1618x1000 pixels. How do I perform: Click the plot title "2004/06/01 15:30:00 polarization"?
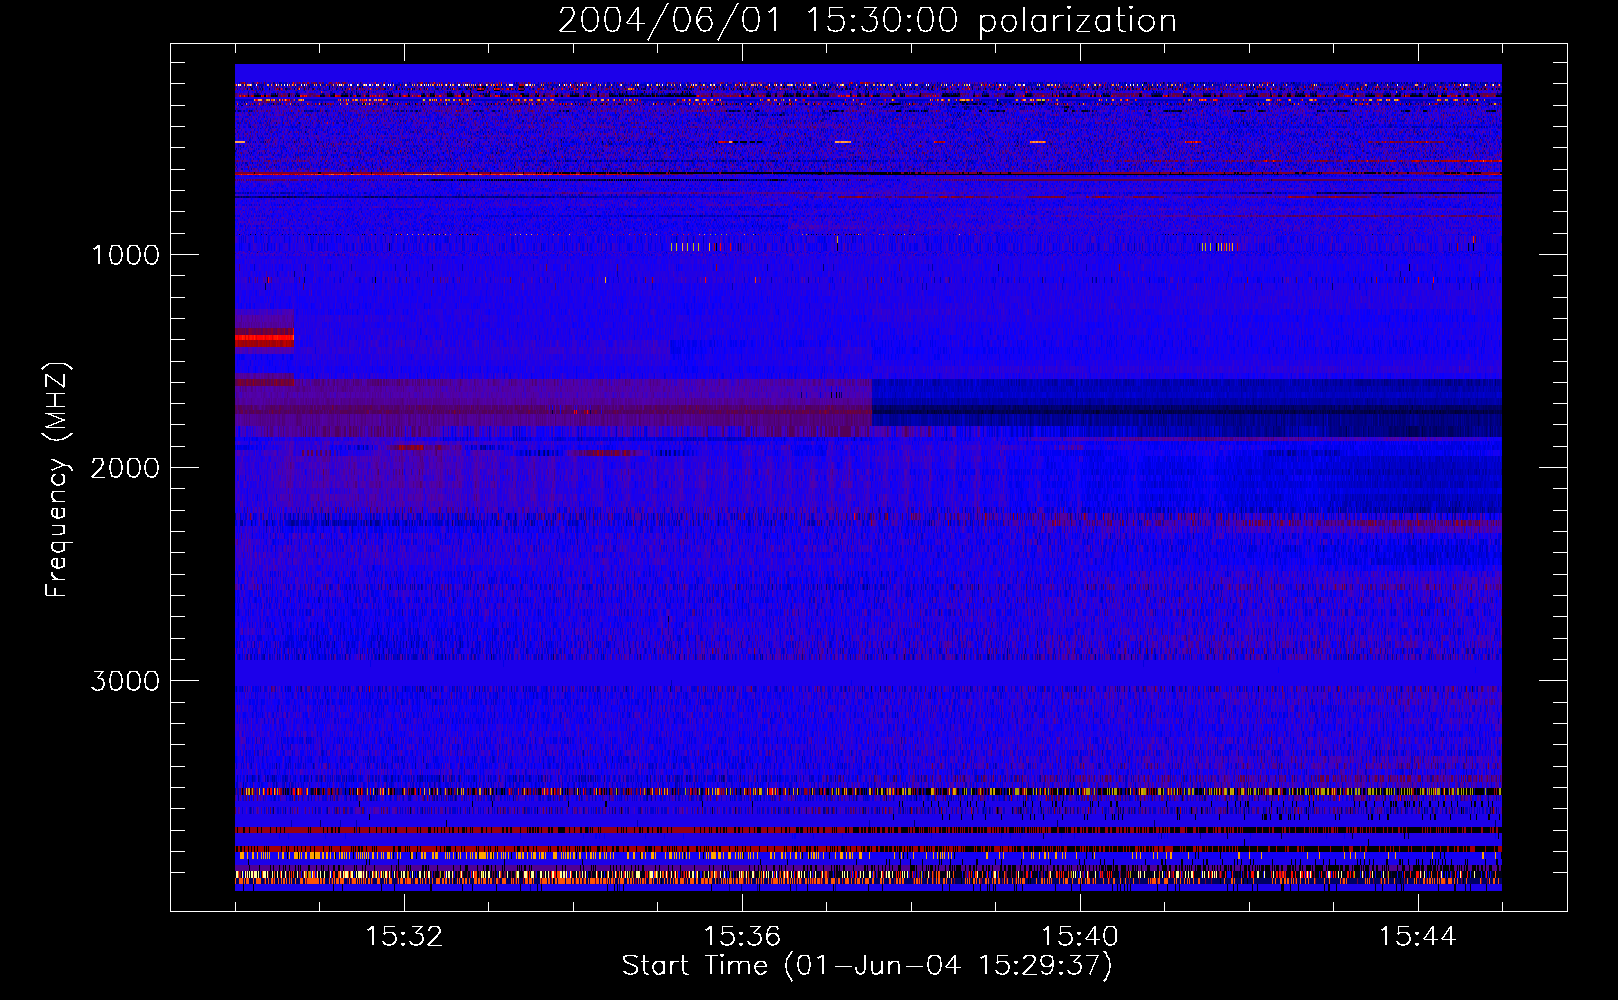(x=867, y=21)
